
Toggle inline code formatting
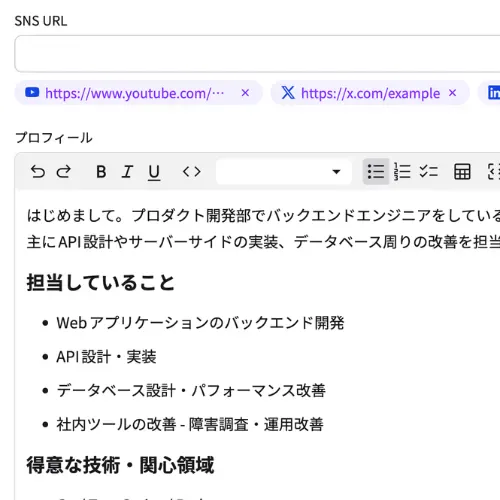[x=192, y=172]
